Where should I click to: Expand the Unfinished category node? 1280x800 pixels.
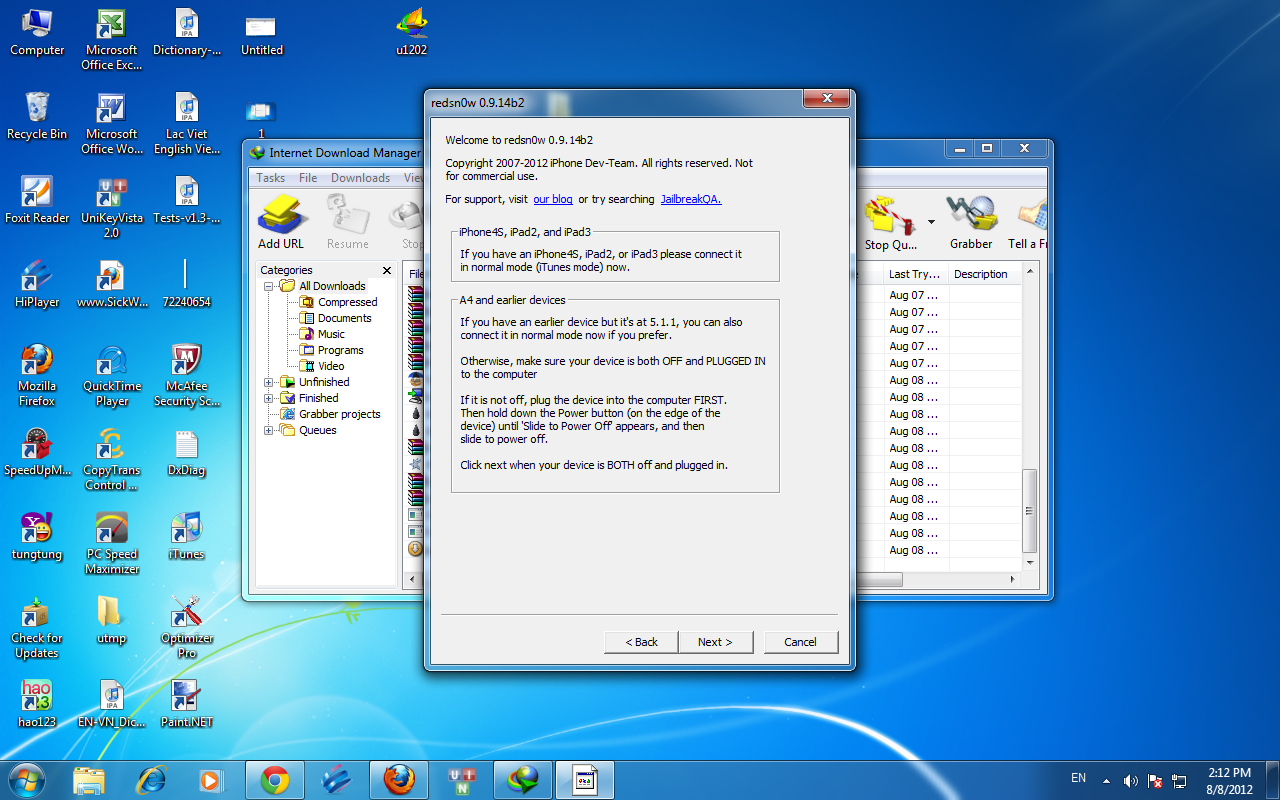(x=269, y=382)
